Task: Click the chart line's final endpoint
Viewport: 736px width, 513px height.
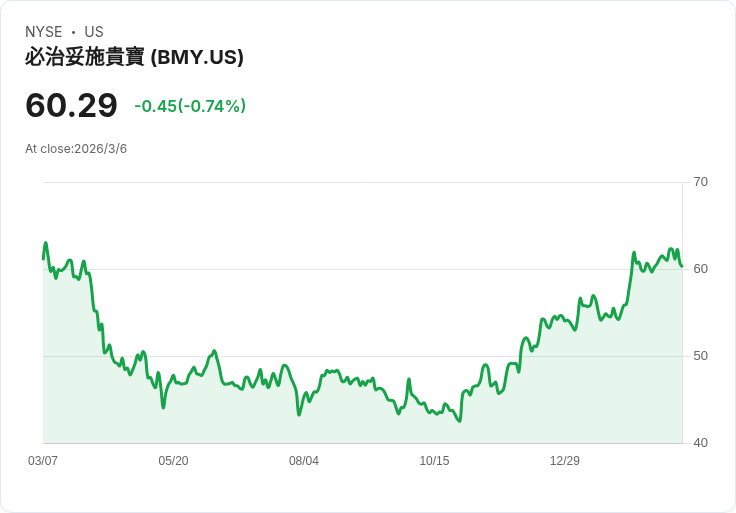Action: click(682, 267)
